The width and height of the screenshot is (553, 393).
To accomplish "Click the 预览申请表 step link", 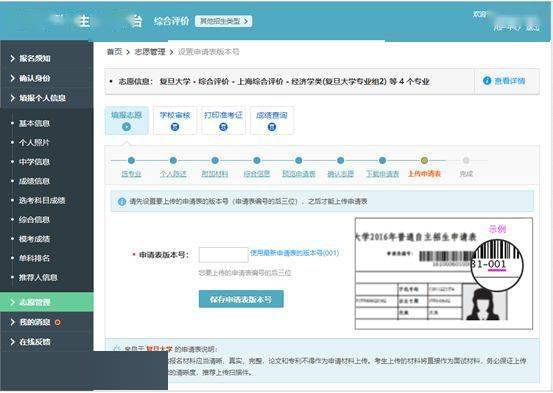I will tap(299, 174).
